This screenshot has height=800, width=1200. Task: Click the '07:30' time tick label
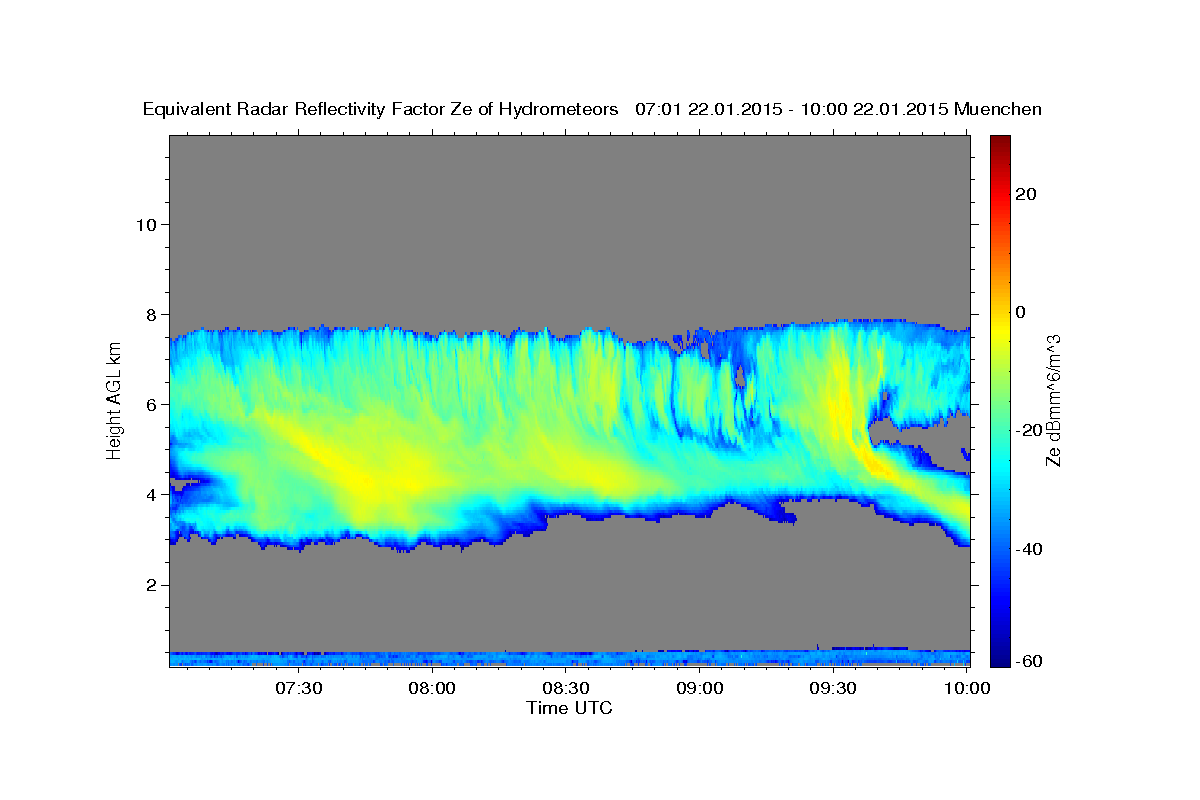tap(298, 688)
